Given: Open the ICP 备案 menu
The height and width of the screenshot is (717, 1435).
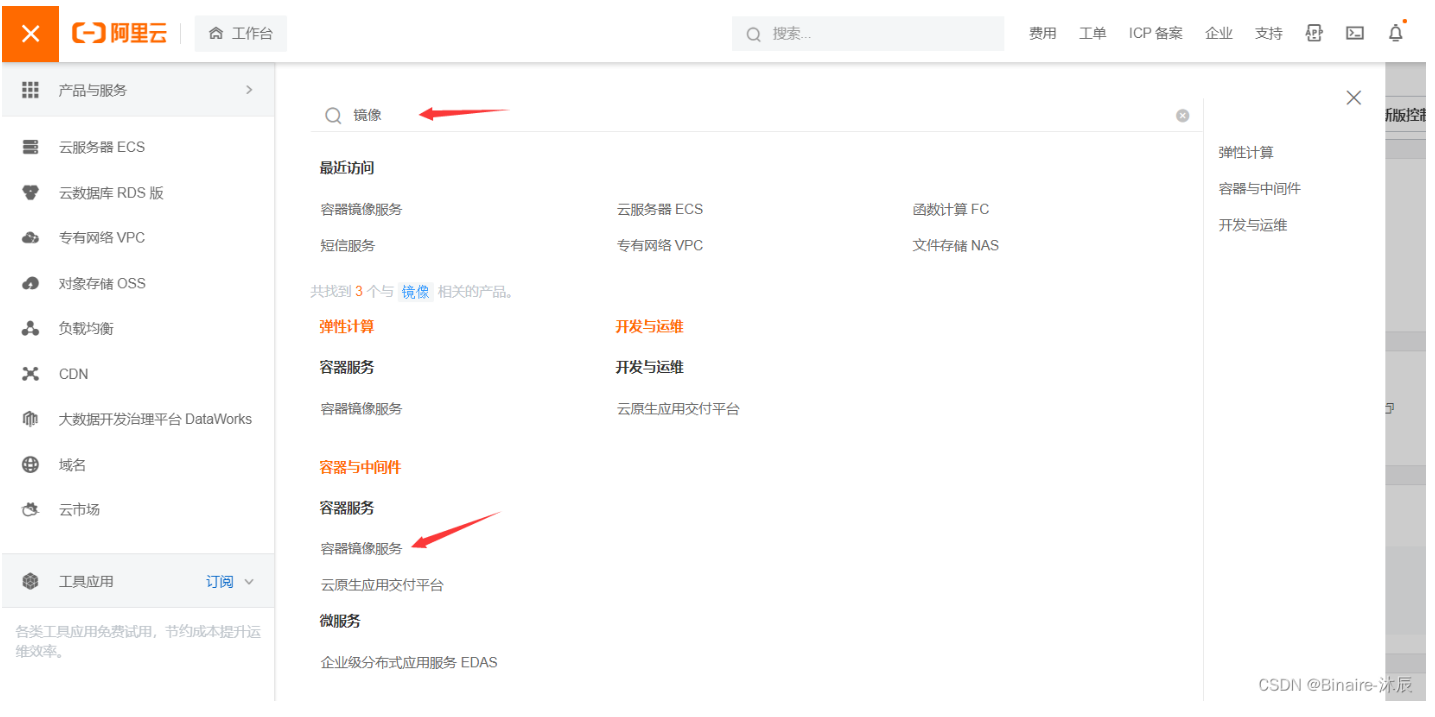Looking at the screenshot, I should pyautogui.click(x=1155, y=33).
